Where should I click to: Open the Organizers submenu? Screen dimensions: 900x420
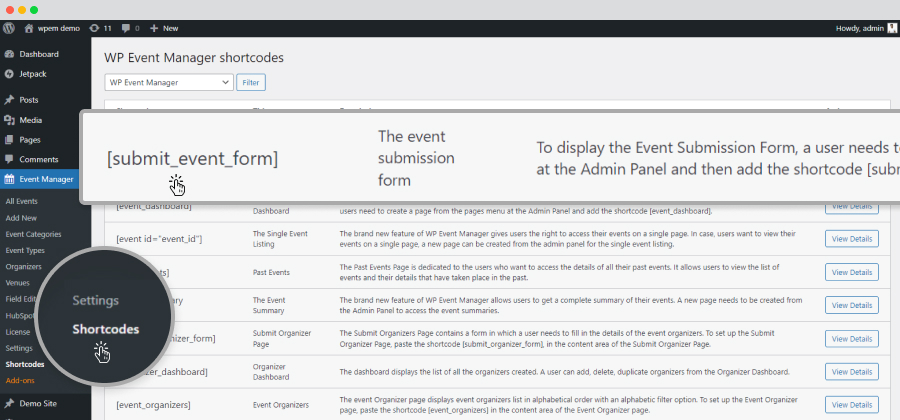coord(24,267)
